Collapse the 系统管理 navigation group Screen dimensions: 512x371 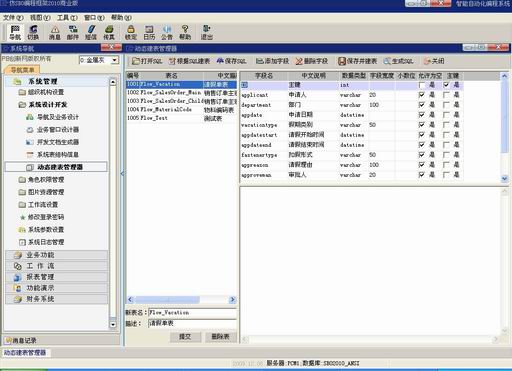point(57,81)
